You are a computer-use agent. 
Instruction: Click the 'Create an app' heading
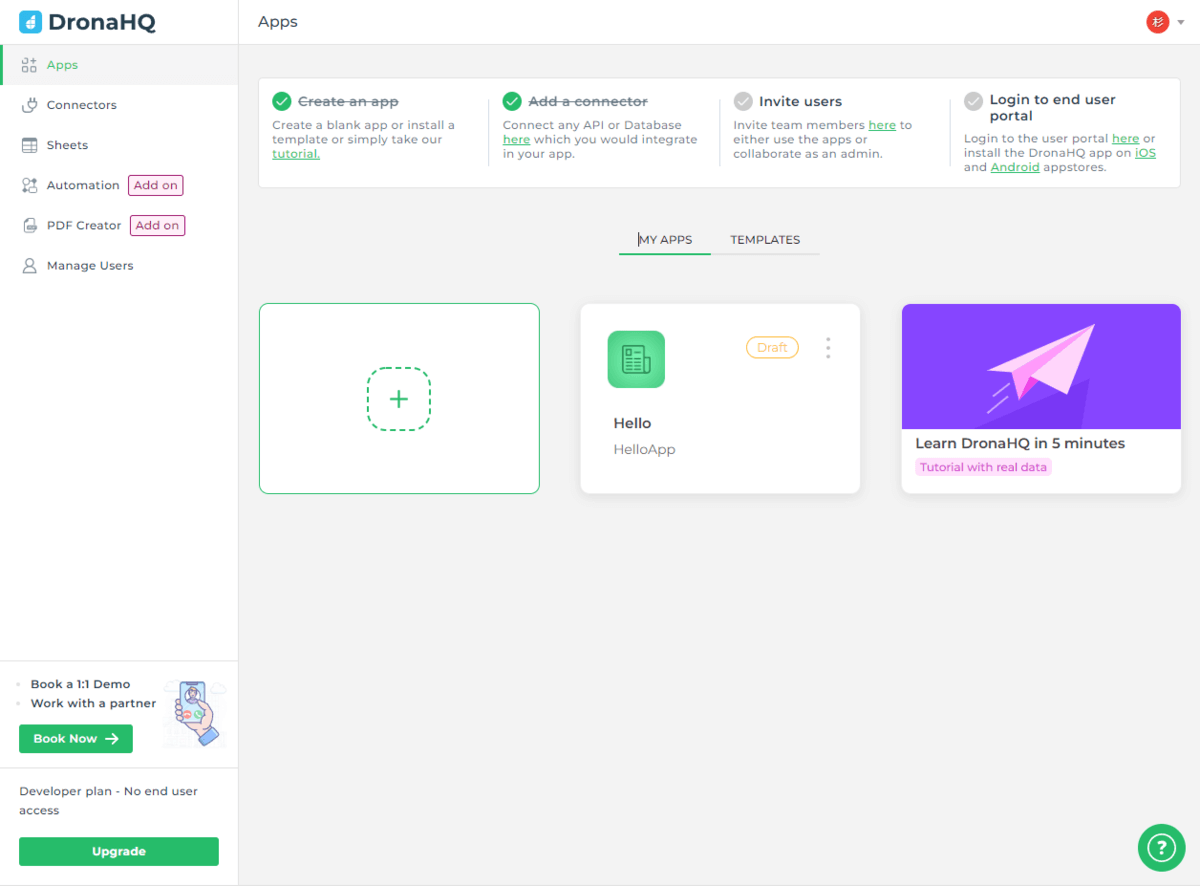click(348, 102)
